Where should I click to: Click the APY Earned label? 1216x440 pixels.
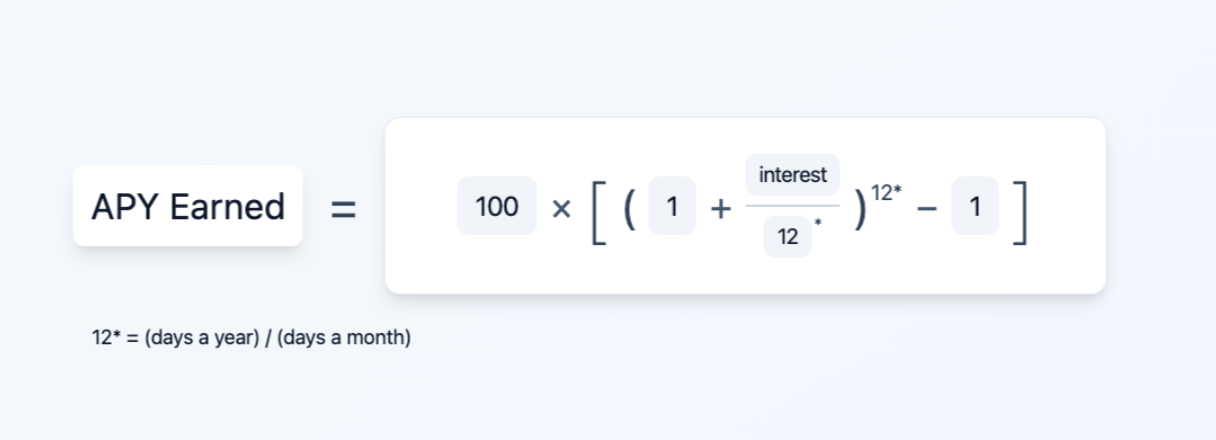tap(188, 206)
